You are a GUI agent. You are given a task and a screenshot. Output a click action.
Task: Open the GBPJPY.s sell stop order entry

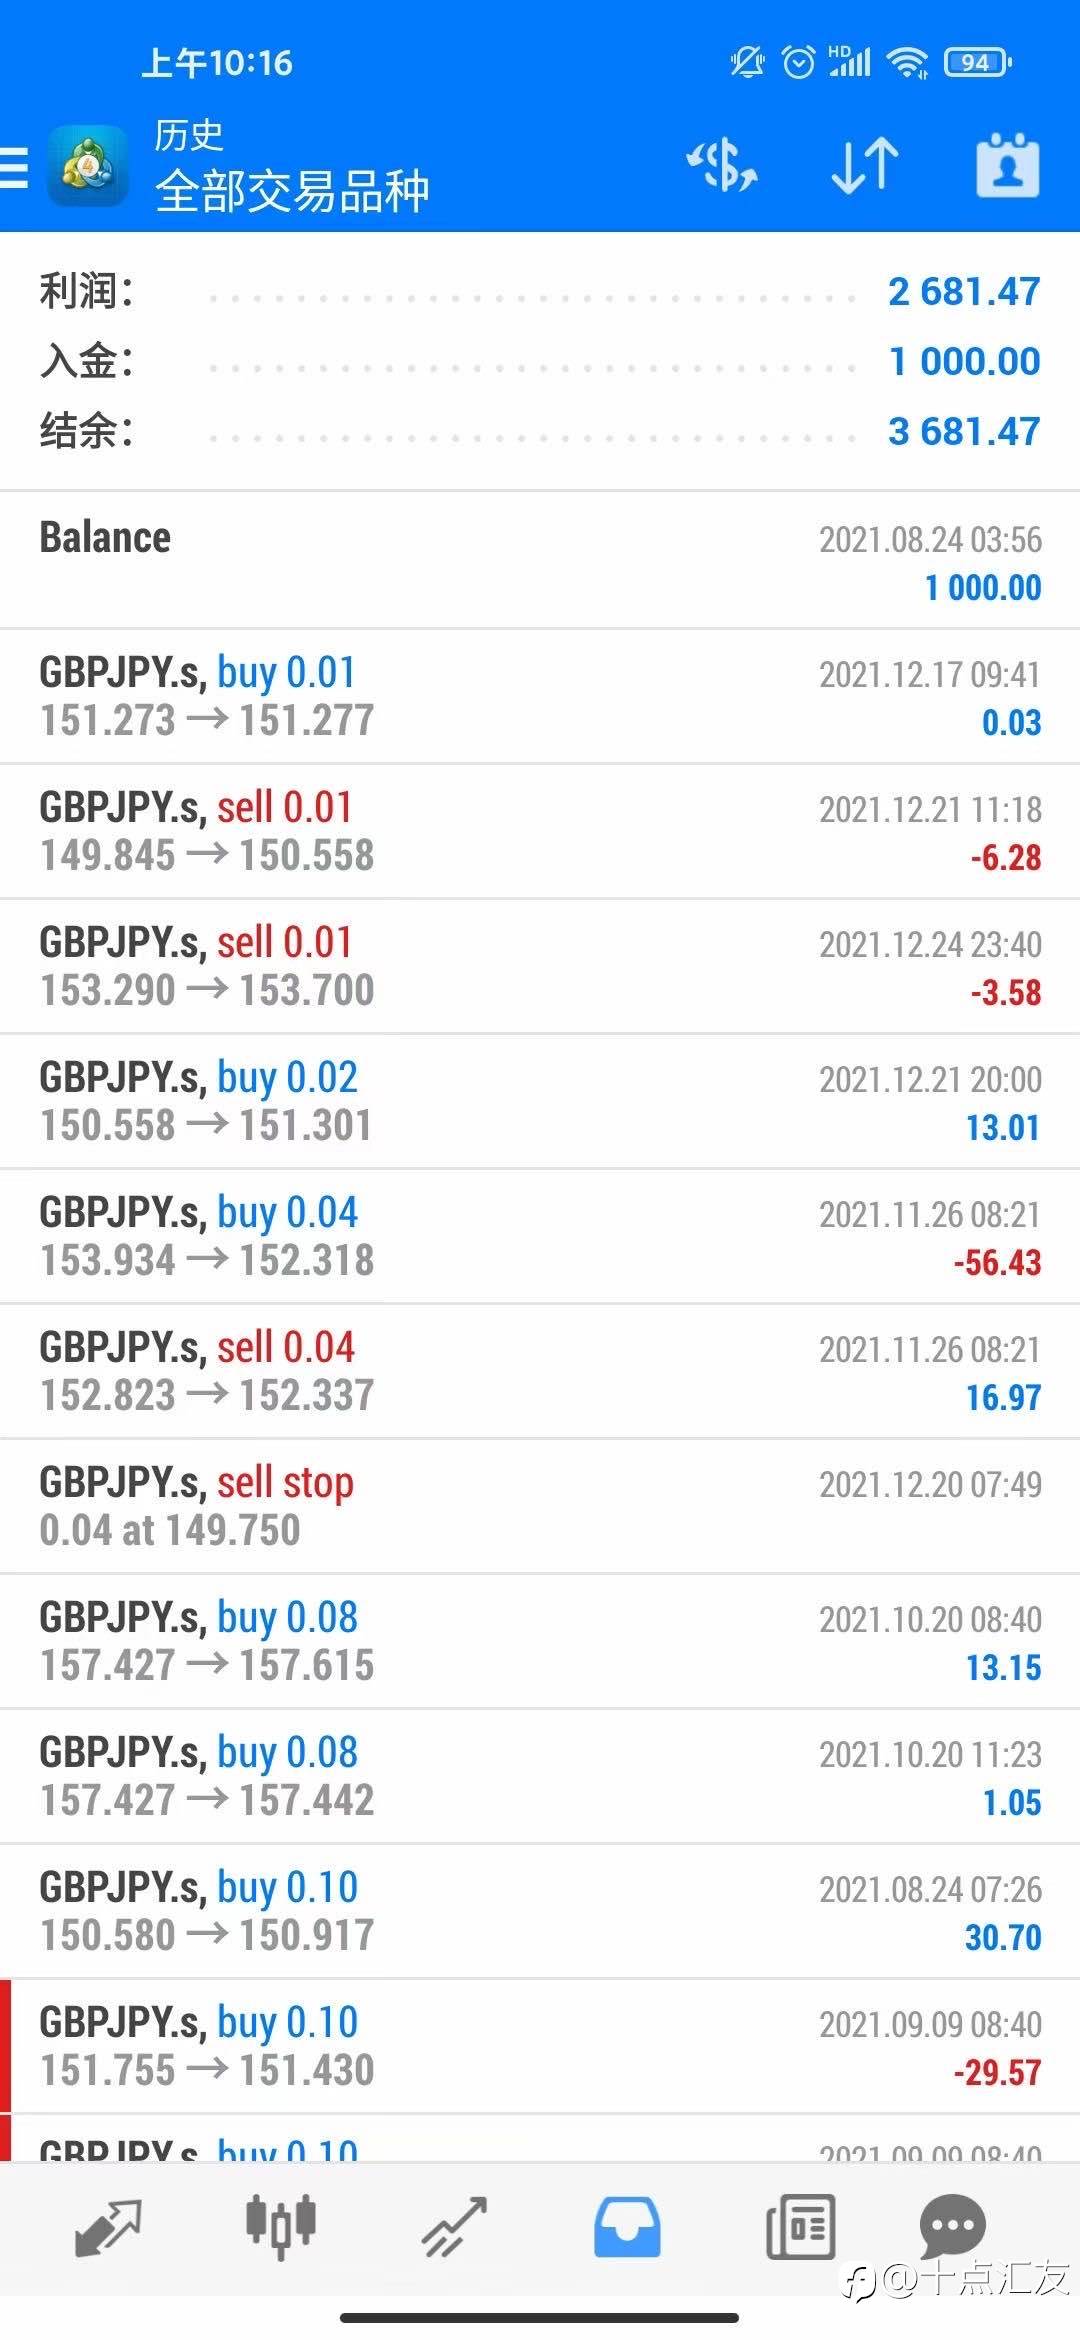[540, 1506]
